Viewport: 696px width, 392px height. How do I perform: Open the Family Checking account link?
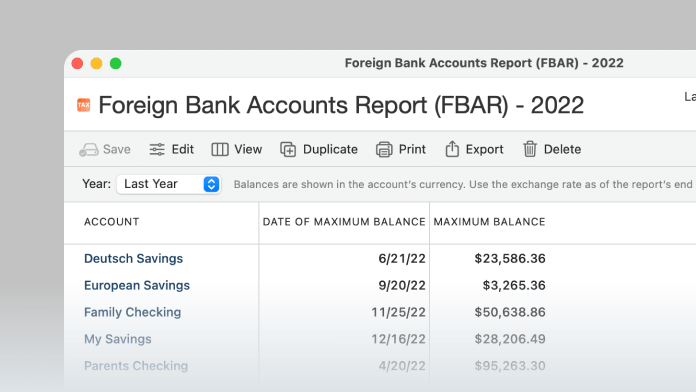click(x=132, y=312)
